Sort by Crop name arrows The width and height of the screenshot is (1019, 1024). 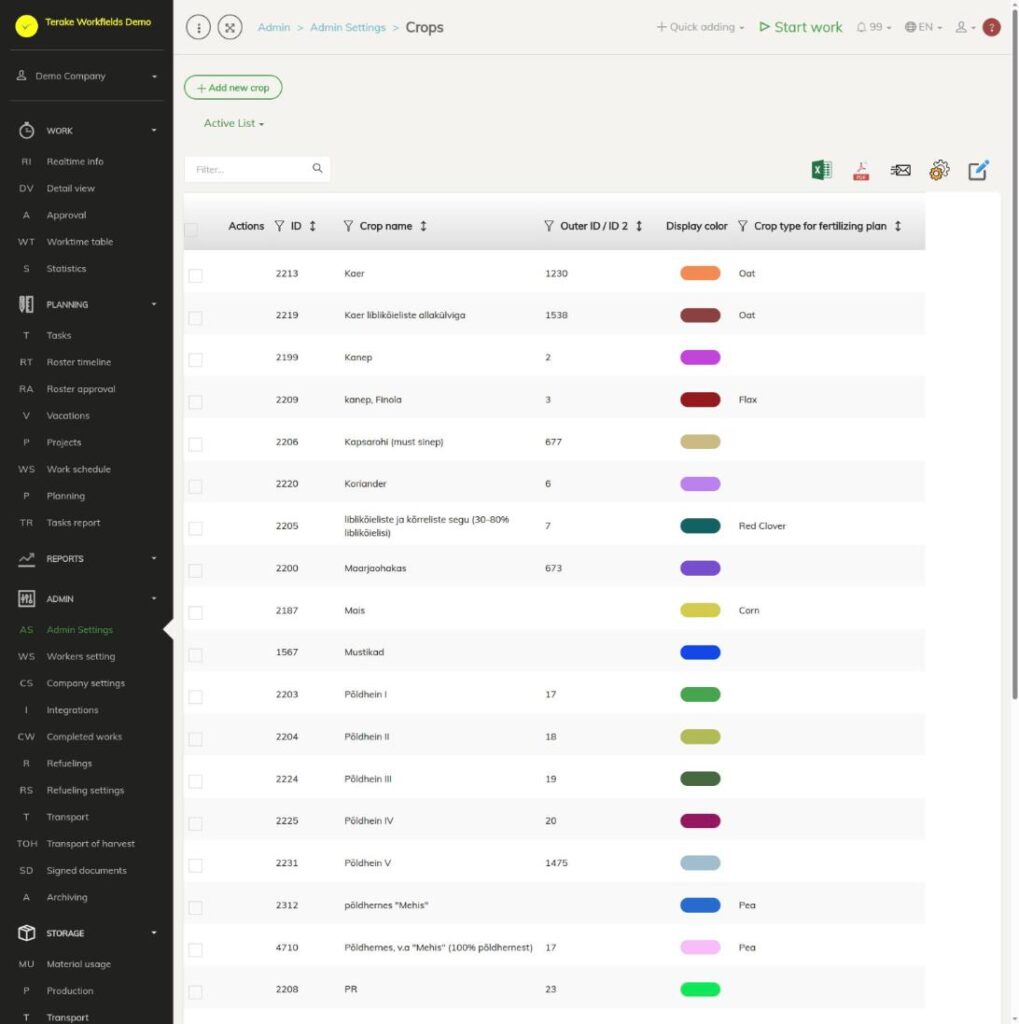(423, 226)
